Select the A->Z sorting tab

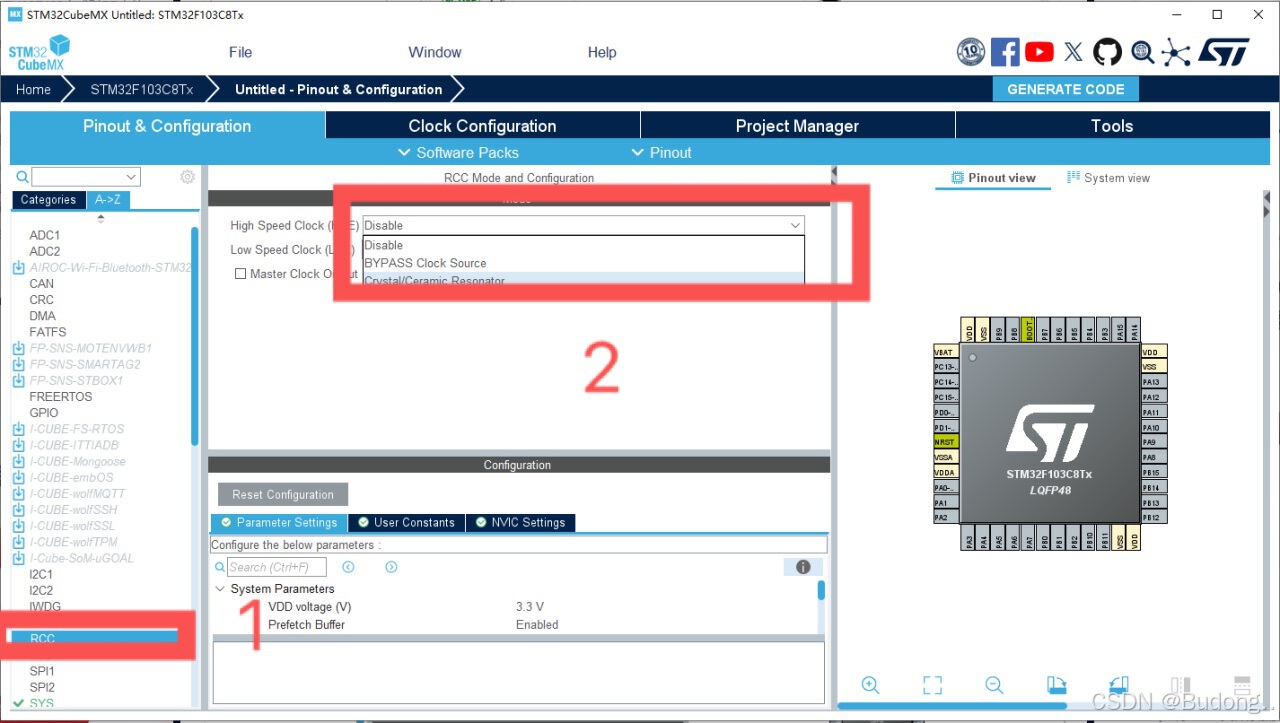pyautogui.click(x=108, y=200)
